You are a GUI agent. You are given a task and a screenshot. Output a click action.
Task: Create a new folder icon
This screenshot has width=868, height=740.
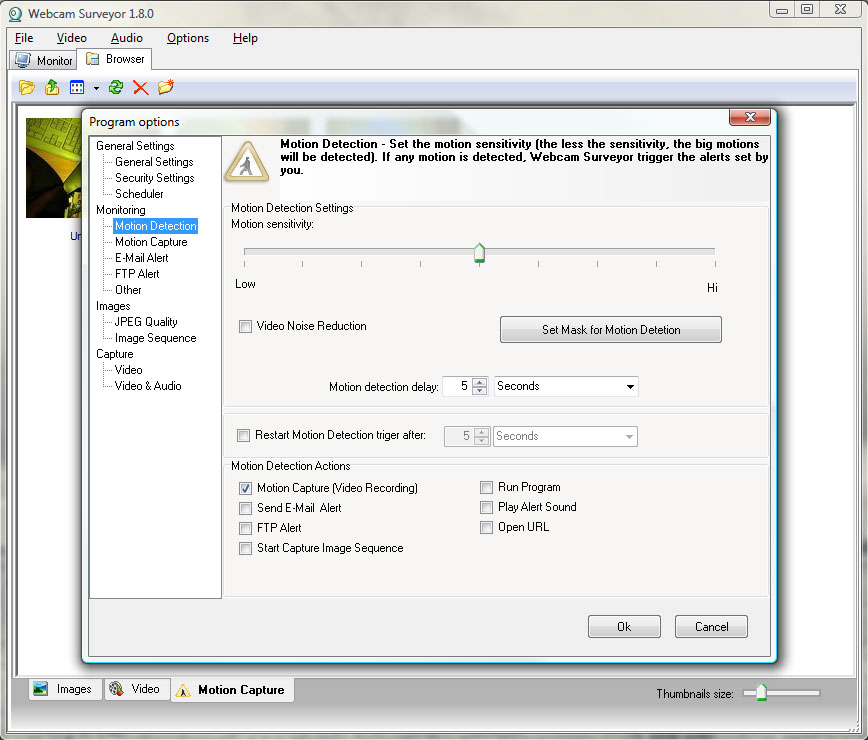click(x=166, y=87)
